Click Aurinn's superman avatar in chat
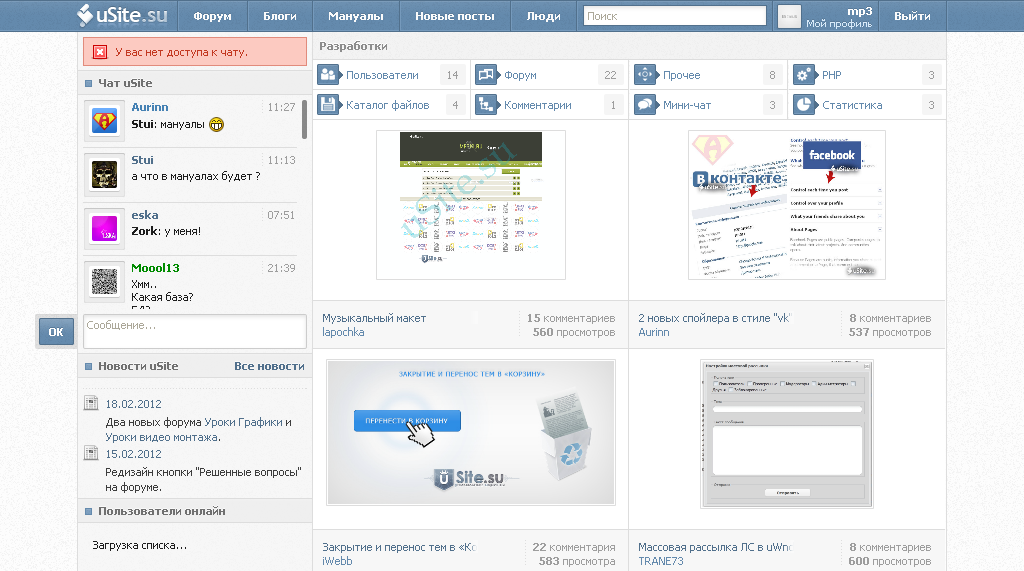 pos(104,120)
